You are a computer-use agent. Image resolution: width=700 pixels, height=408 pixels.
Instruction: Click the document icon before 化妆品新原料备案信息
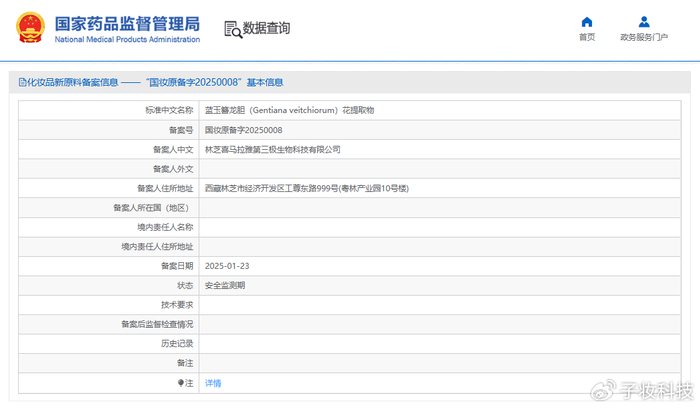tap(22, 82)
